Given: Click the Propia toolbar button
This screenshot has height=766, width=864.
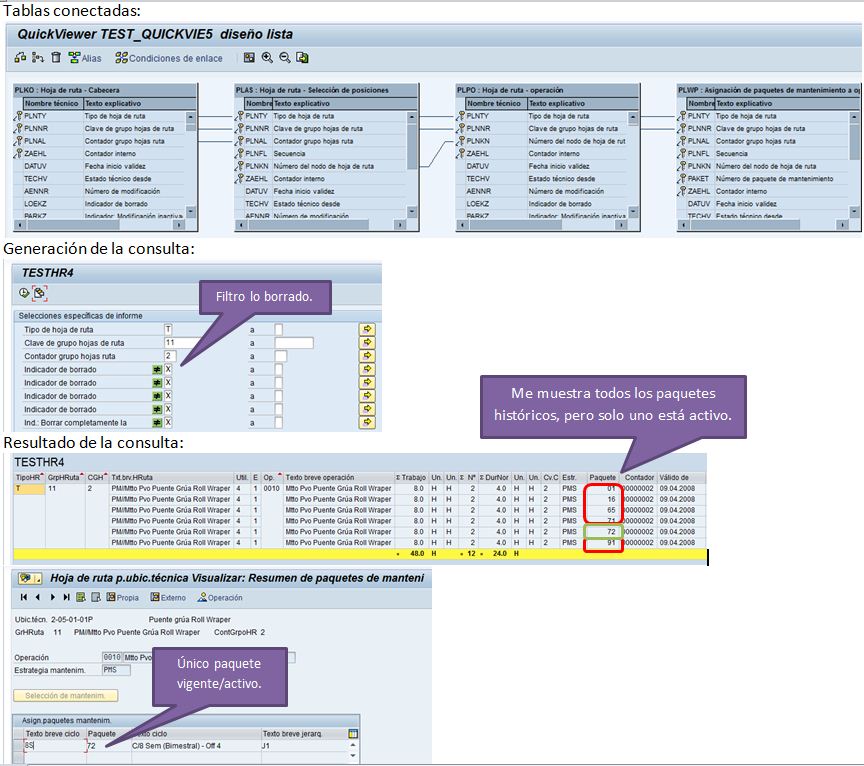Looking at the screenshot, I should coord(119,597).
